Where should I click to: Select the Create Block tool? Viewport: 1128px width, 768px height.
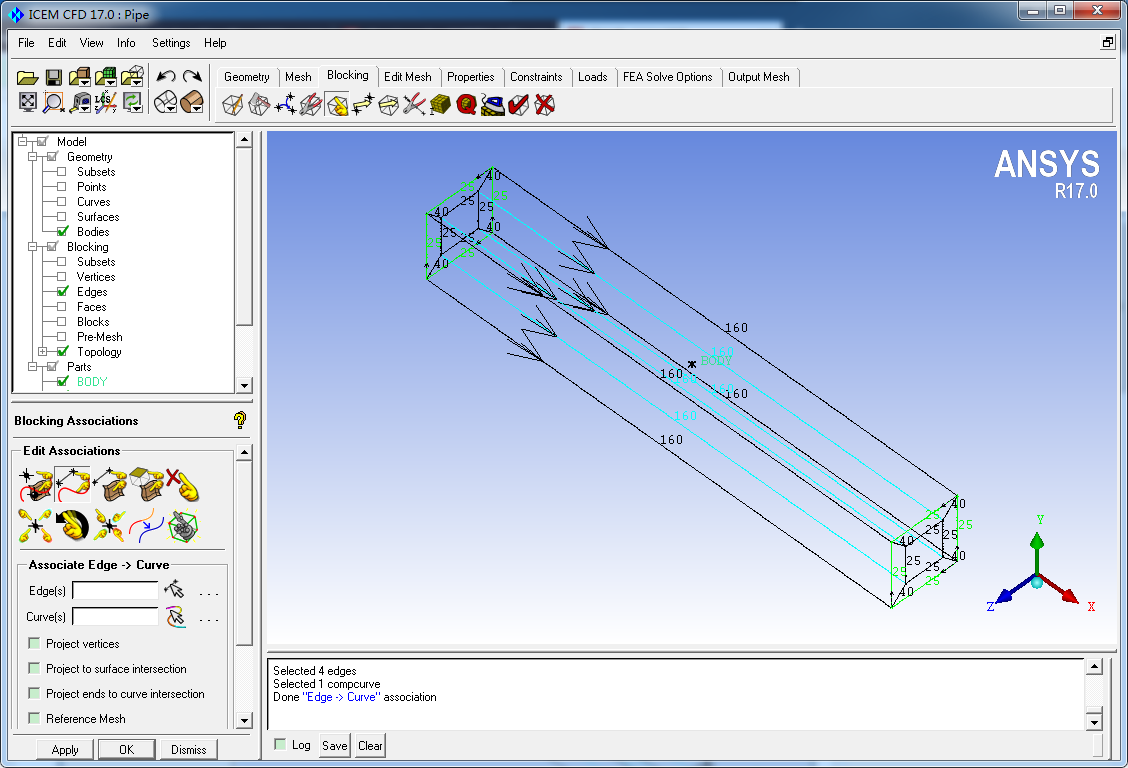tap(232, 105)
